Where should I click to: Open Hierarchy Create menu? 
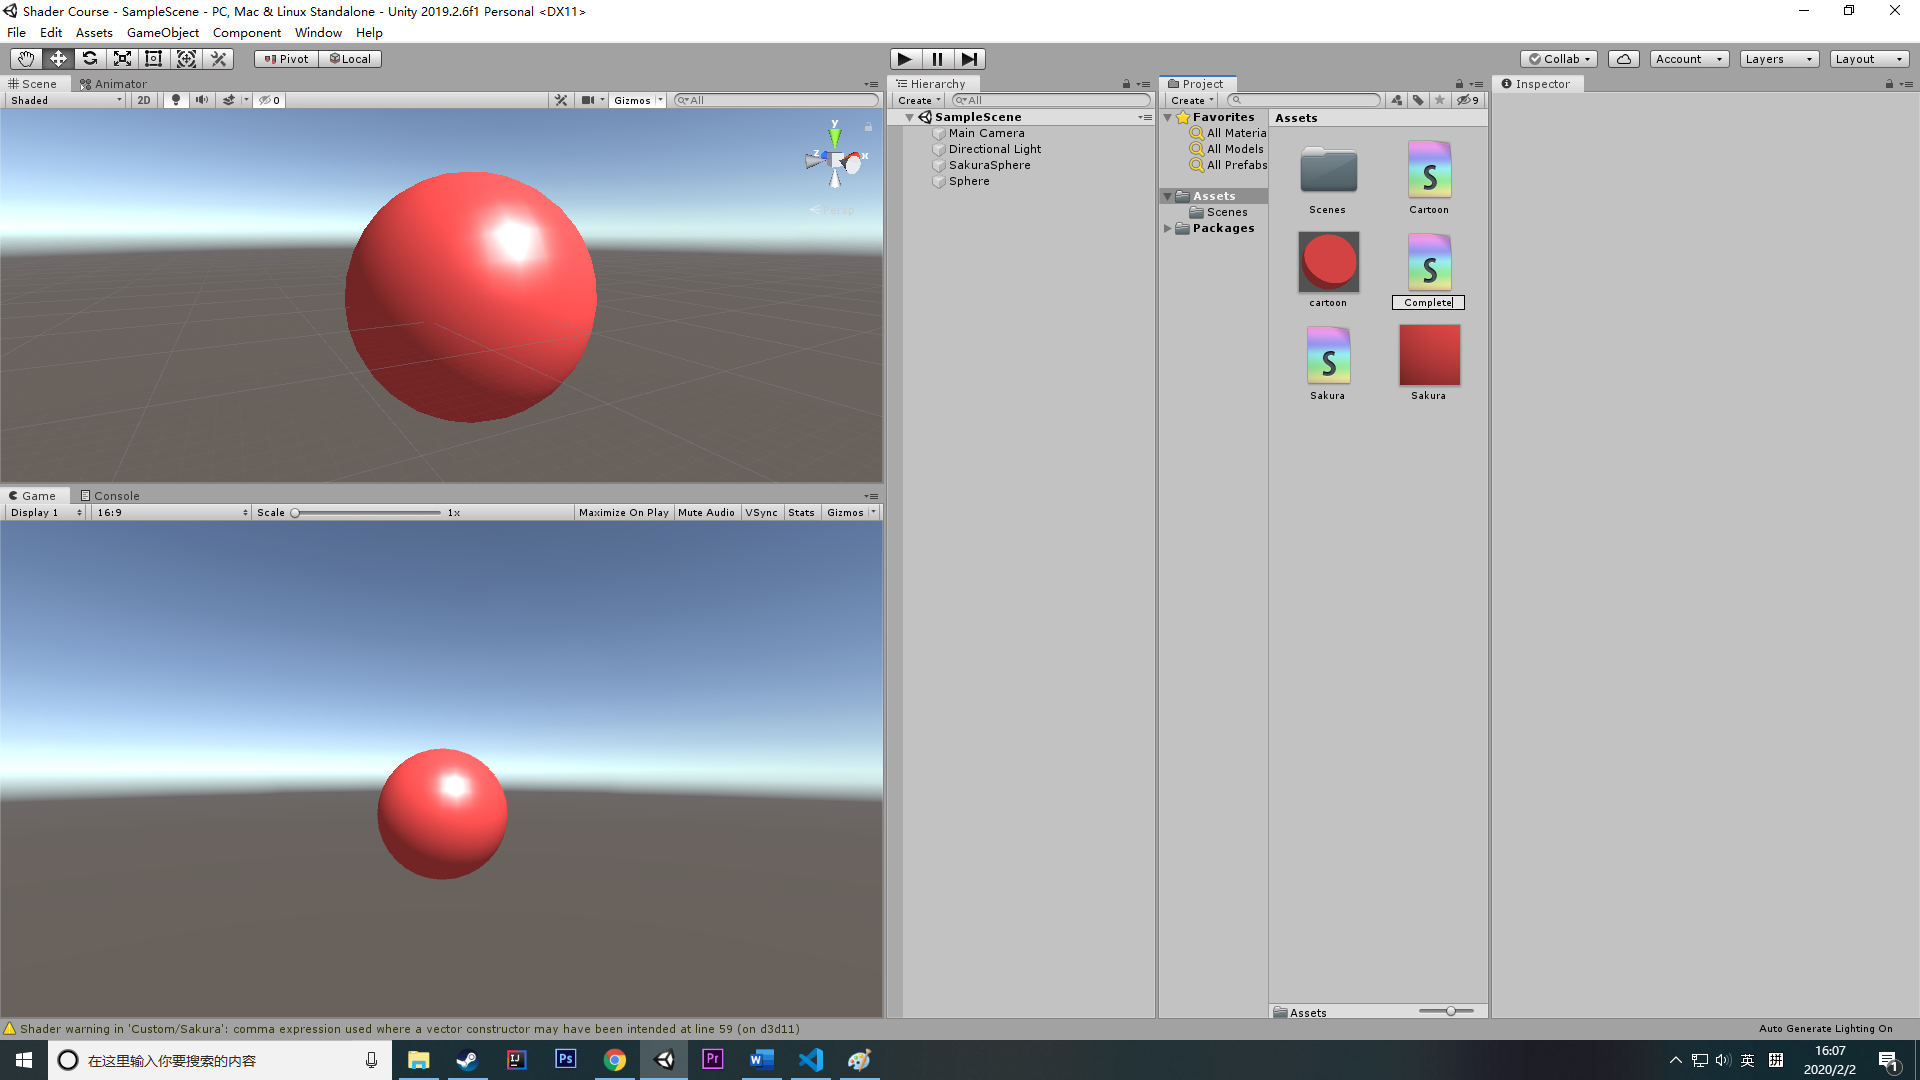coord(919,100)
